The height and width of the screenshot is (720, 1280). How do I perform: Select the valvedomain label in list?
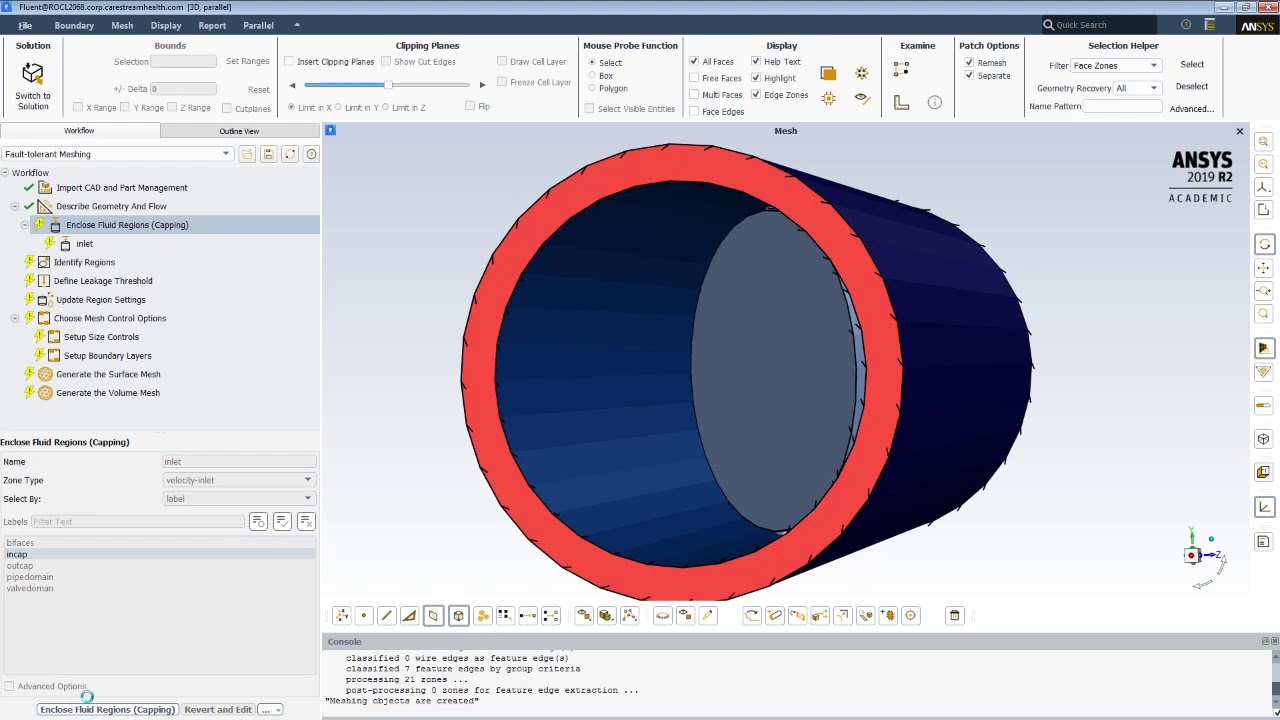30,588
